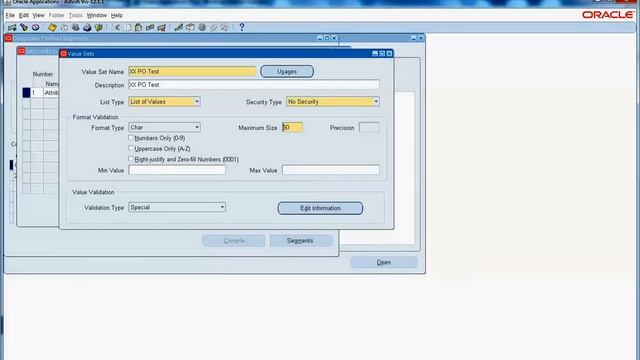640x360 pixels.
Task: Close the Value Sets window
Action: pos(389,53)
